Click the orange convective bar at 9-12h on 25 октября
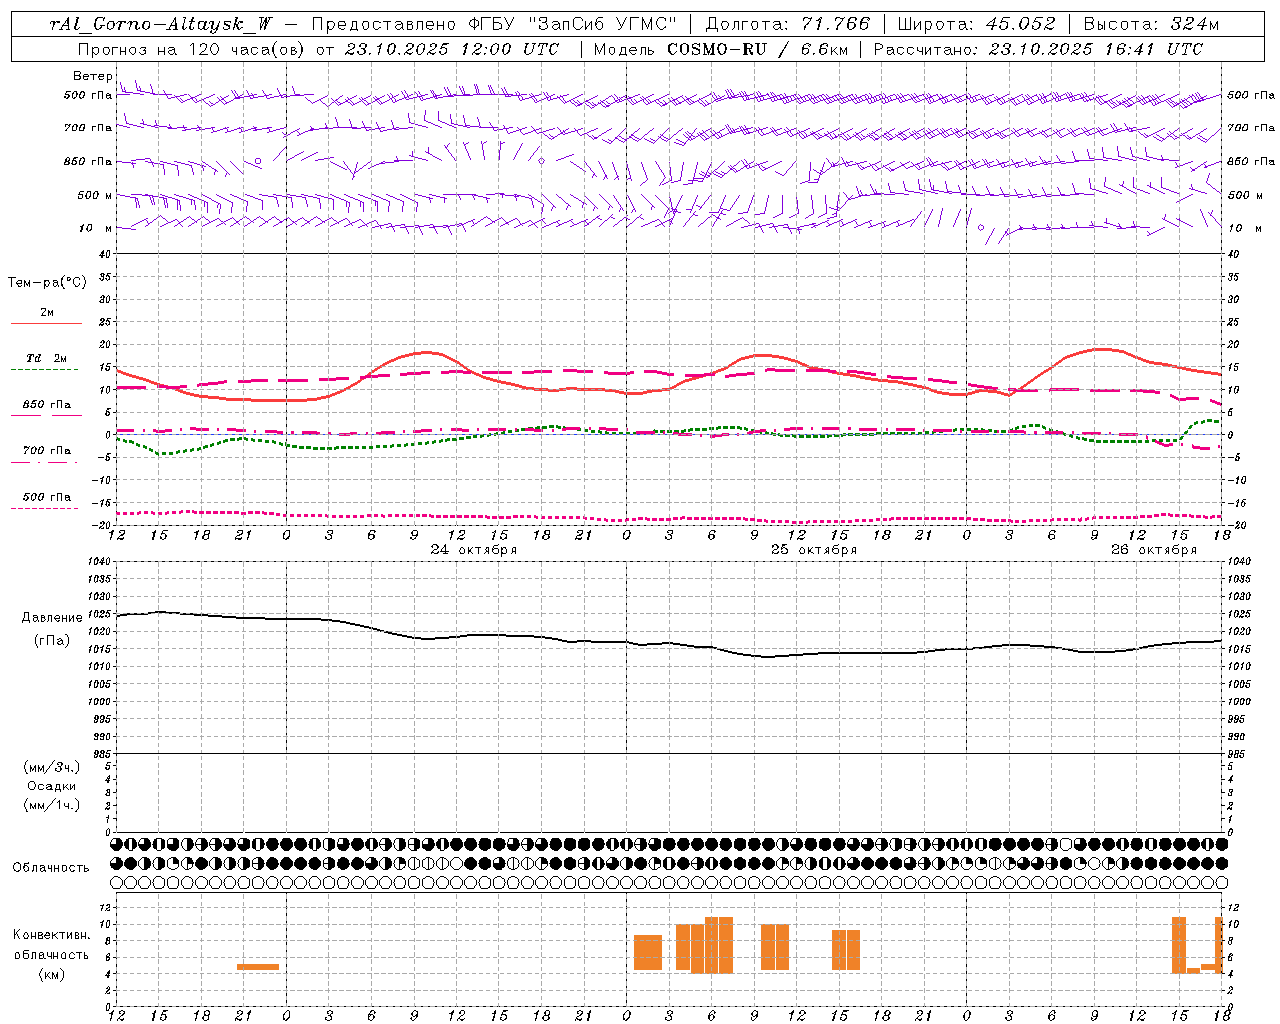The image size is (1280, 1024). pos(775,947)
